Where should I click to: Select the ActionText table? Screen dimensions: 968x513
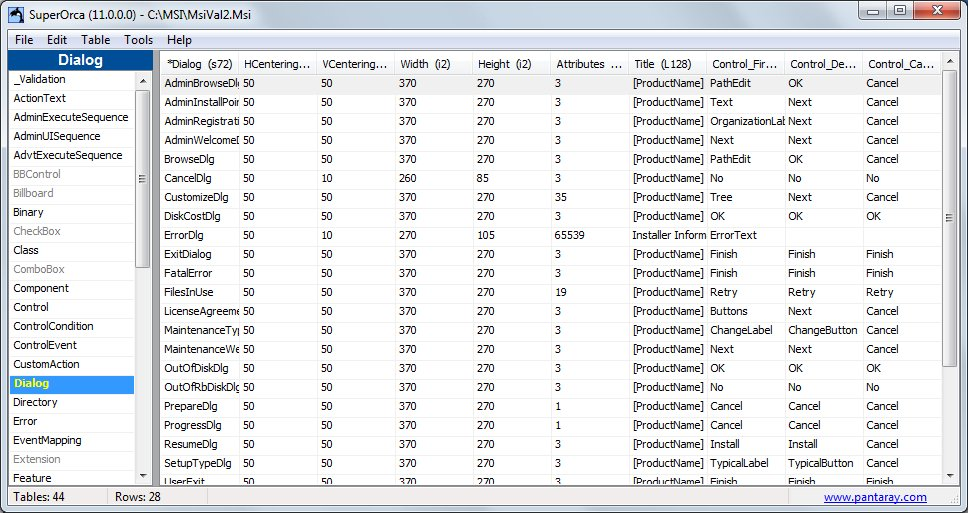(x=72, y=98)
